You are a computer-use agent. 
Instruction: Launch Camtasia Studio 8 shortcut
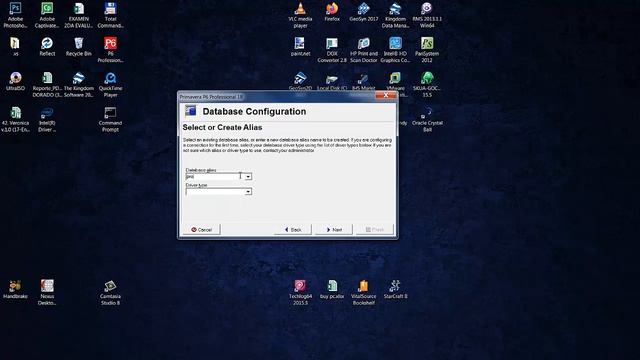point(110,292)
